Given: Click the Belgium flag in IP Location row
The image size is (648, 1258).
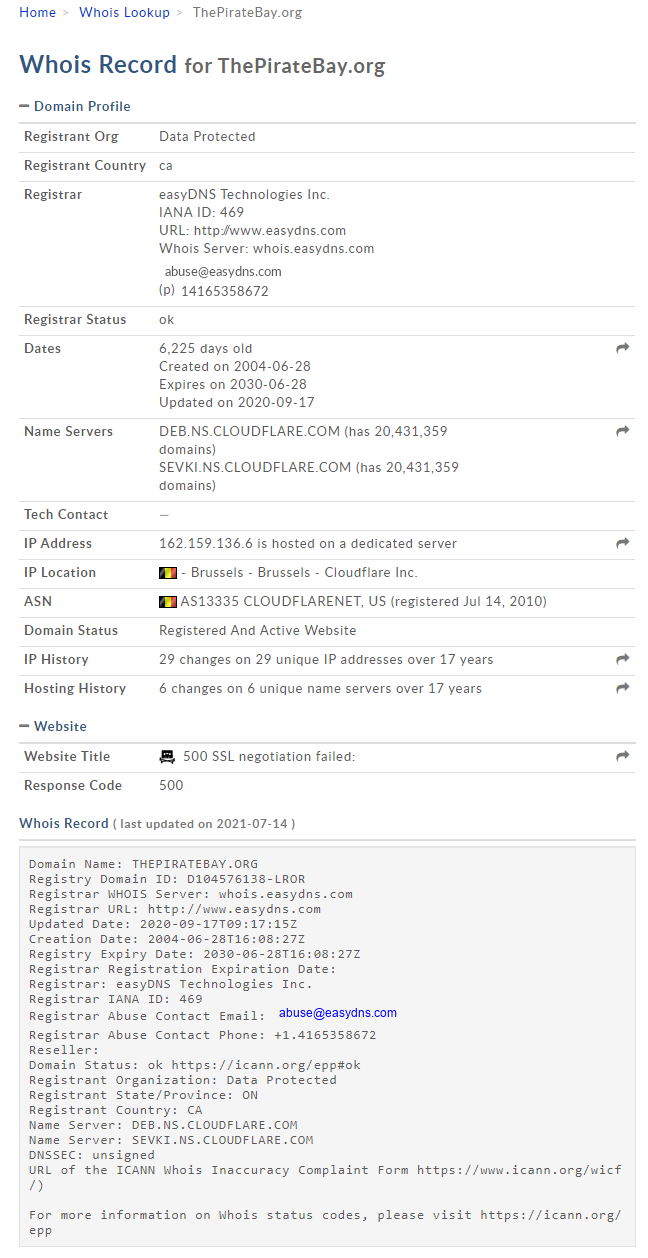Looking at the screenshot, I should [168, 573].
